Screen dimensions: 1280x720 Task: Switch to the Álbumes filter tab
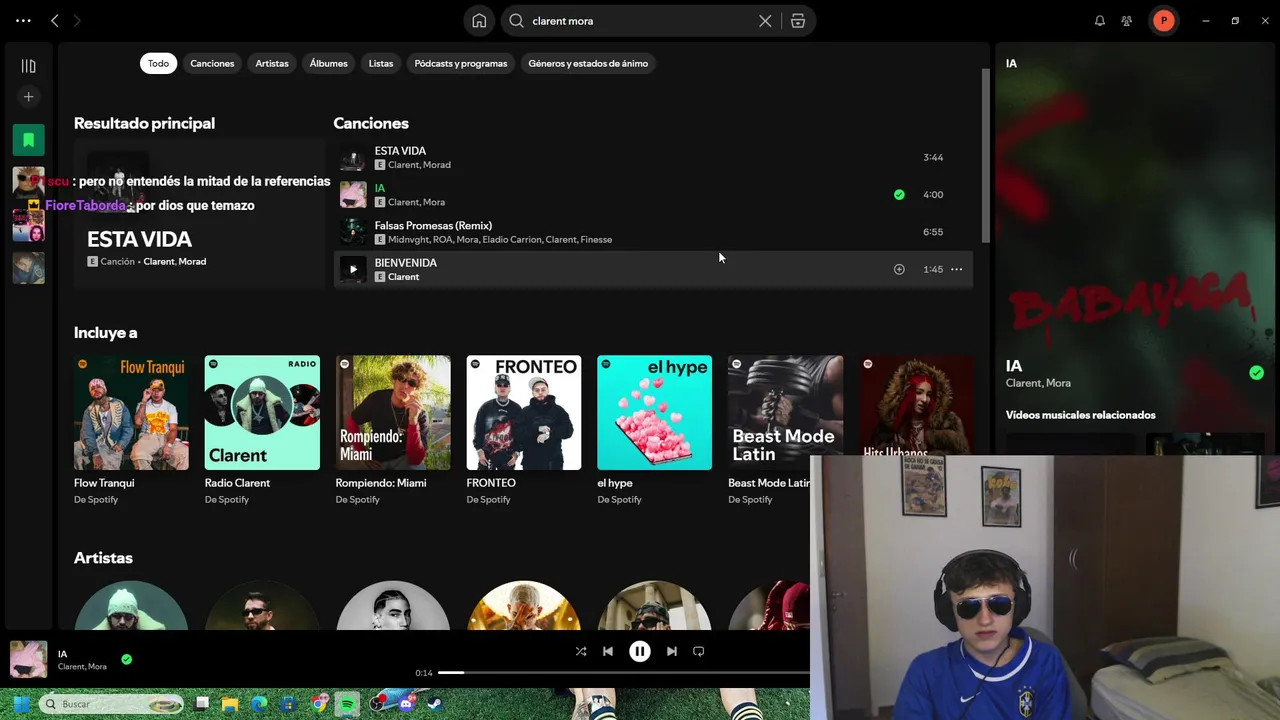pos(328,63)
